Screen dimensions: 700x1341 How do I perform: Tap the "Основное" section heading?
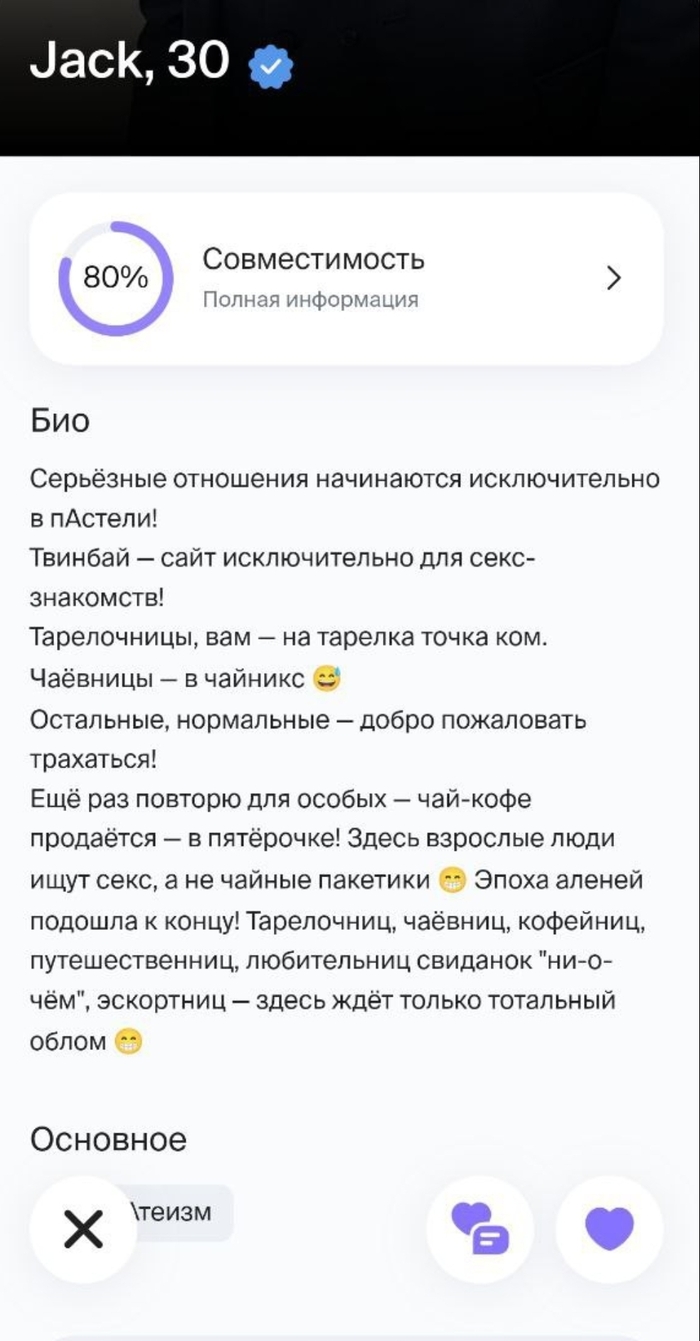tap(108, 1139)
